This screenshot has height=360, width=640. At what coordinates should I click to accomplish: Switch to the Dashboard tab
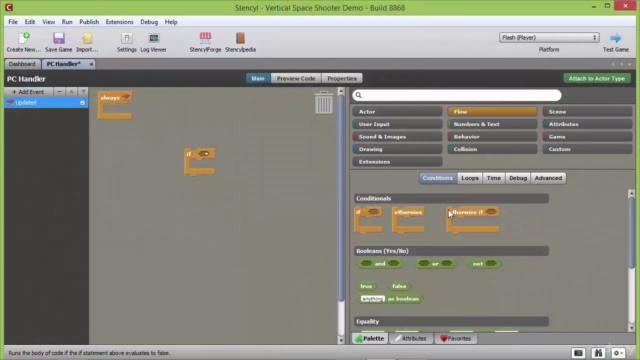[22, 64]
